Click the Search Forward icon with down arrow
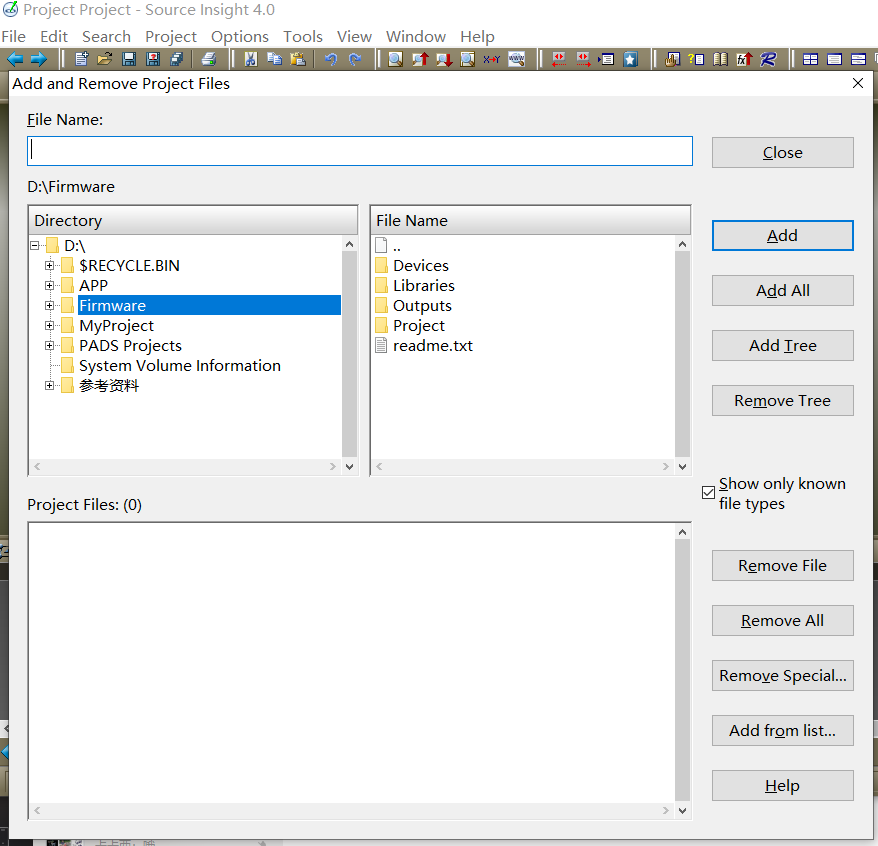Image resolution: width=878 pixels, height=846 pixels. click(444, 59)
